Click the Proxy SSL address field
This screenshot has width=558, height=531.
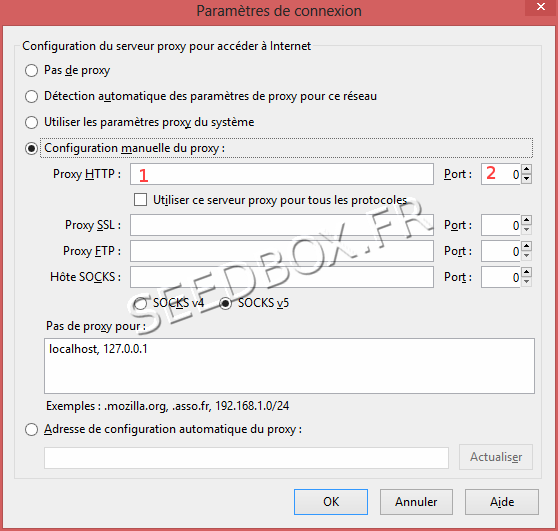pos(281,225)
